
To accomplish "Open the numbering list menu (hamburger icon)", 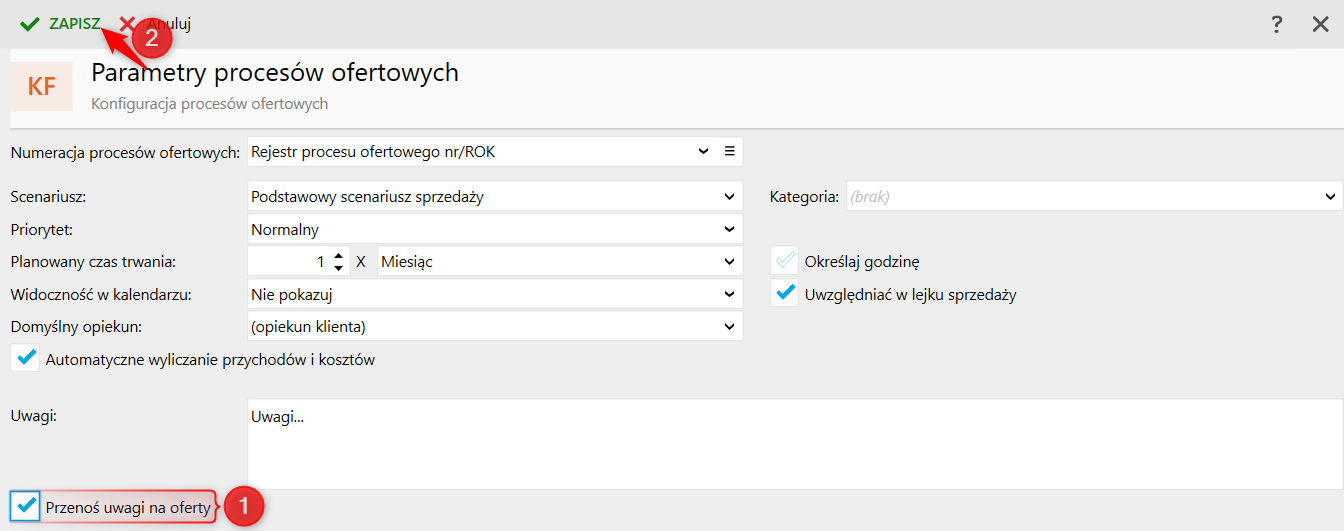I will pyautogui.click(x=730, y=151).
